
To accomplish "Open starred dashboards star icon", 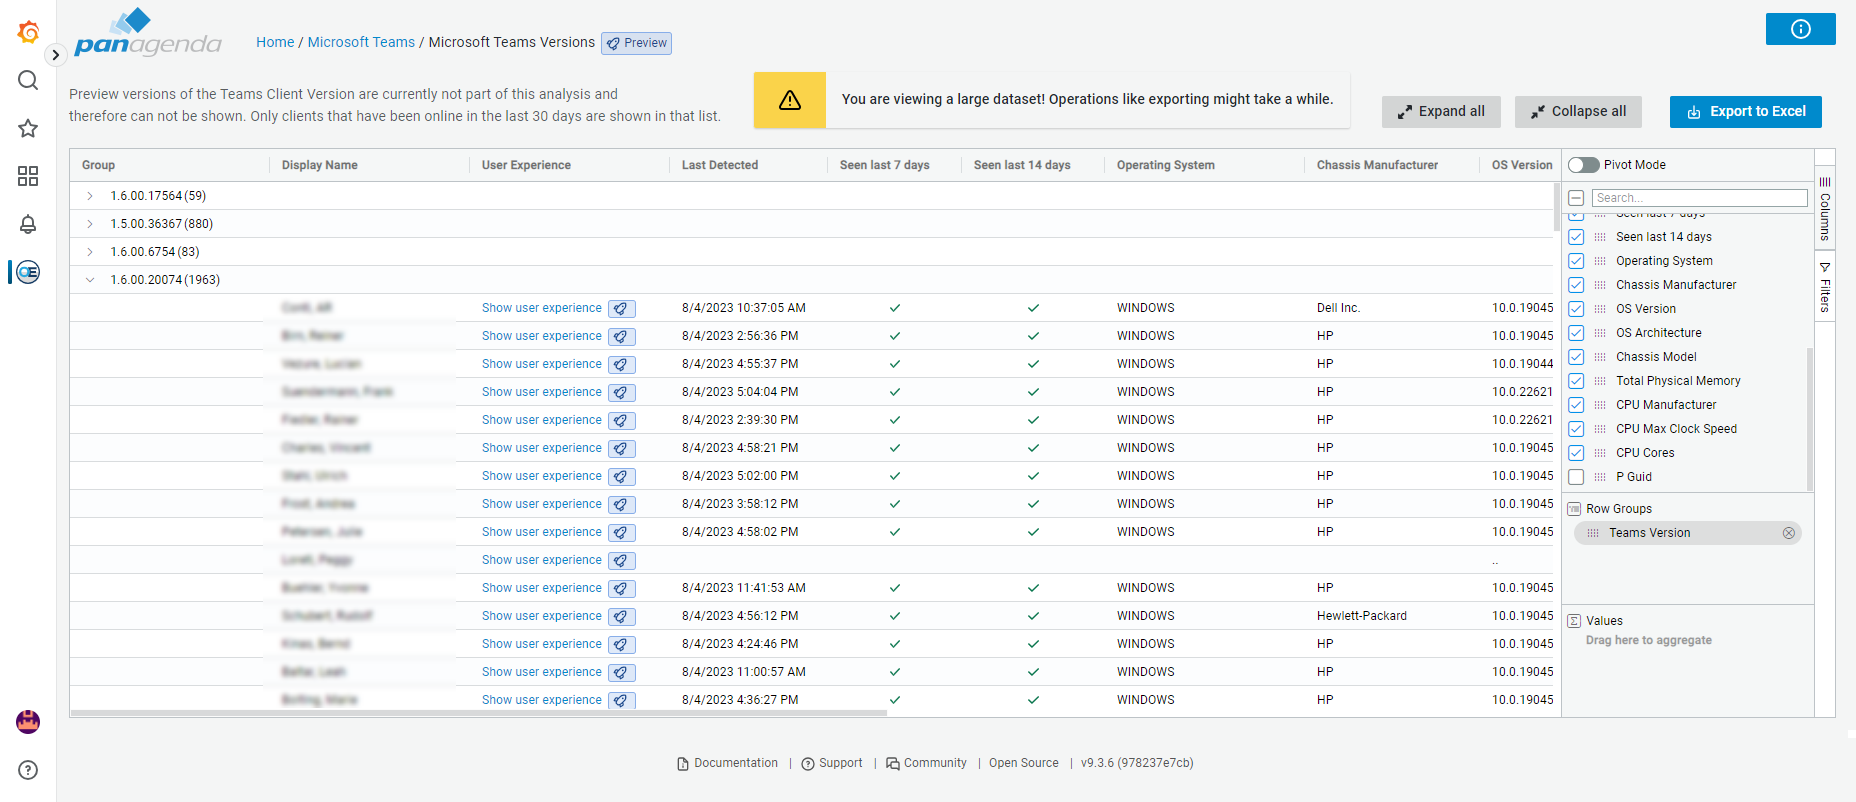I will tap(28, 128).
